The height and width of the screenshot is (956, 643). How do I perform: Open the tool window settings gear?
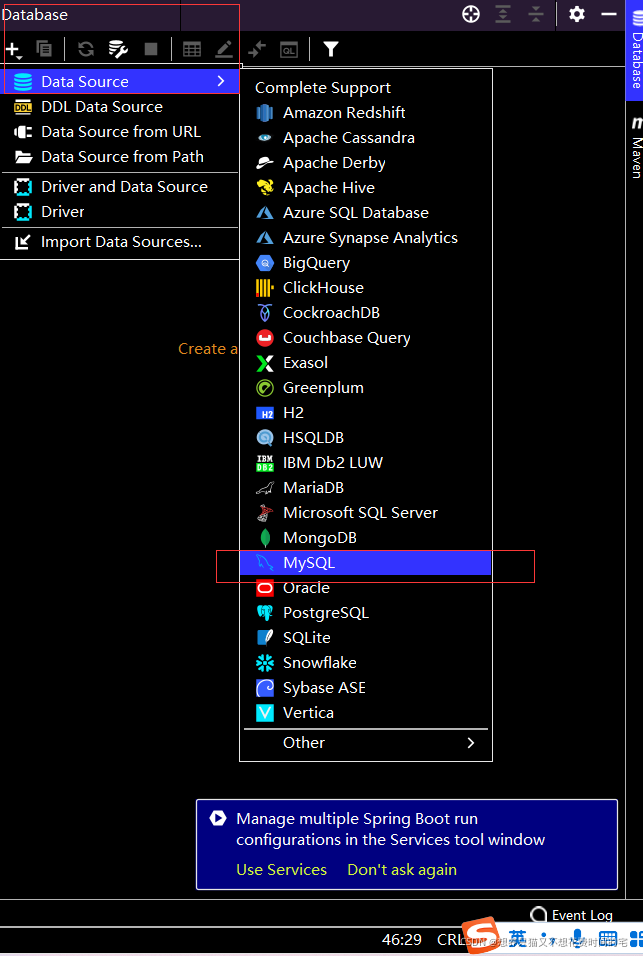point(577,14)
